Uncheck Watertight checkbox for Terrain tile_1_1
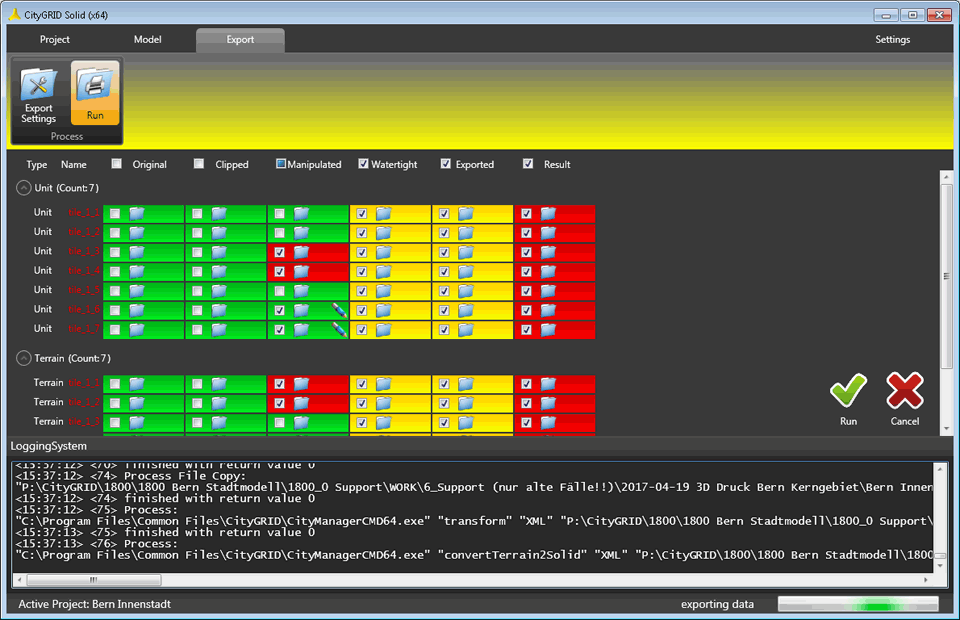 click(362, 384)
